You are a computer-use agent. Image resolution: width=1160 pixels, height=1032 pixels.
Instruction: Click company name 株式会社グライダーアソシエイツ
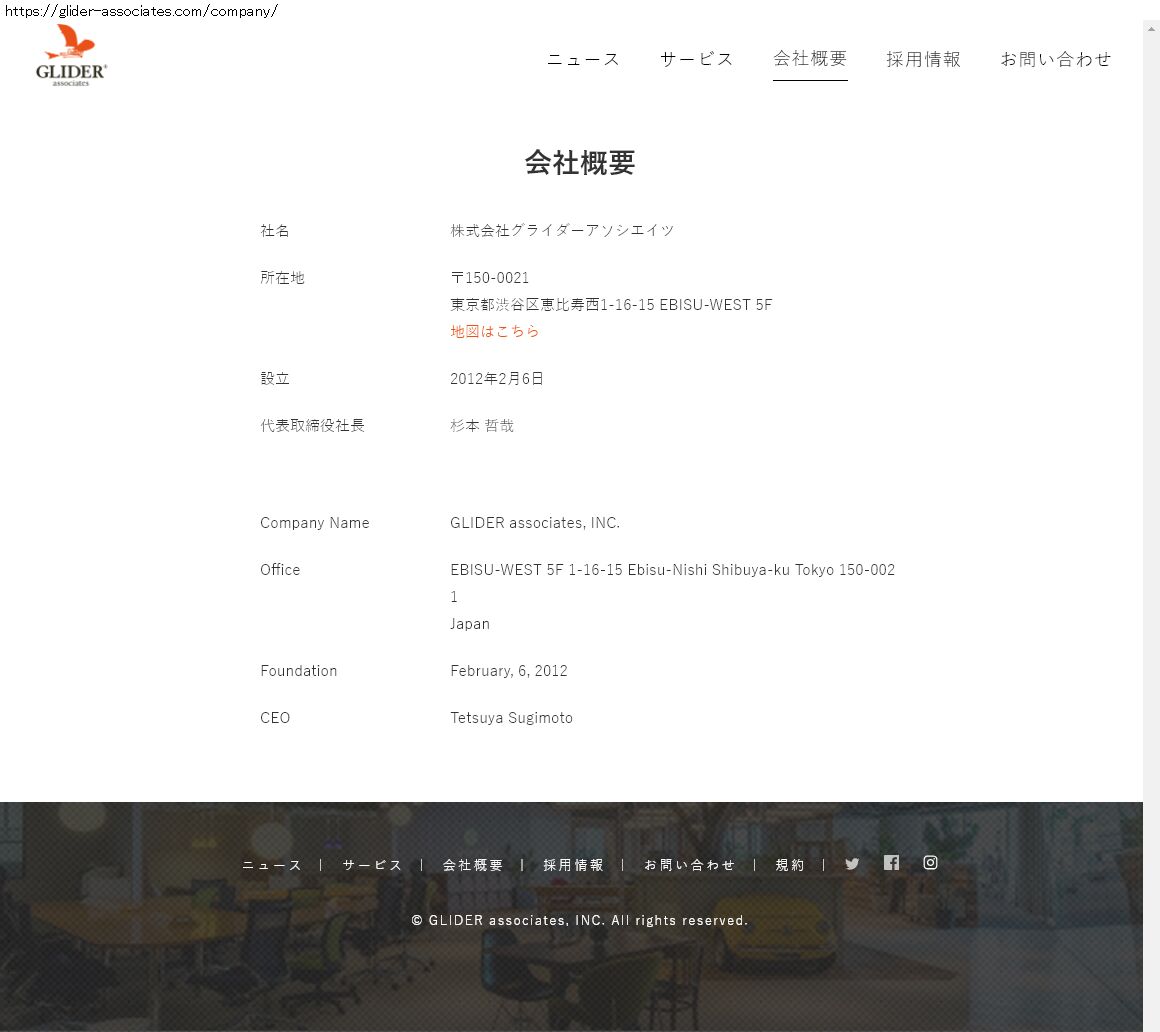pos(562,231)
